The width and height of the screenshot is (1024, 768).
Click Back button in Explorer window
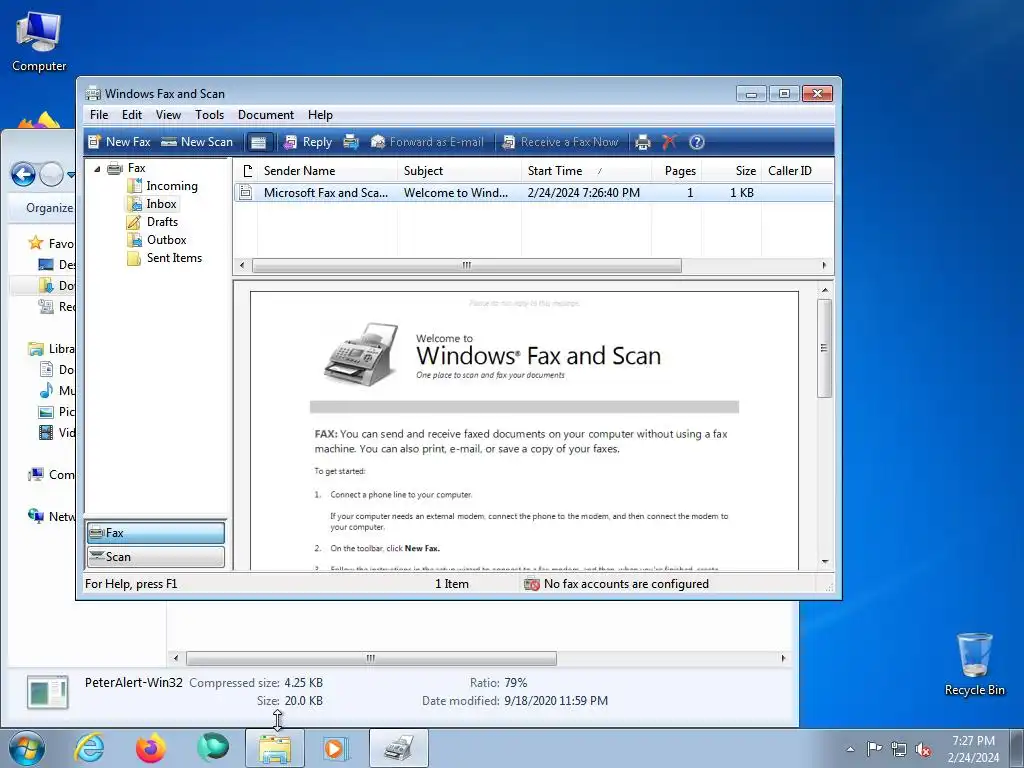click(24, 174)
